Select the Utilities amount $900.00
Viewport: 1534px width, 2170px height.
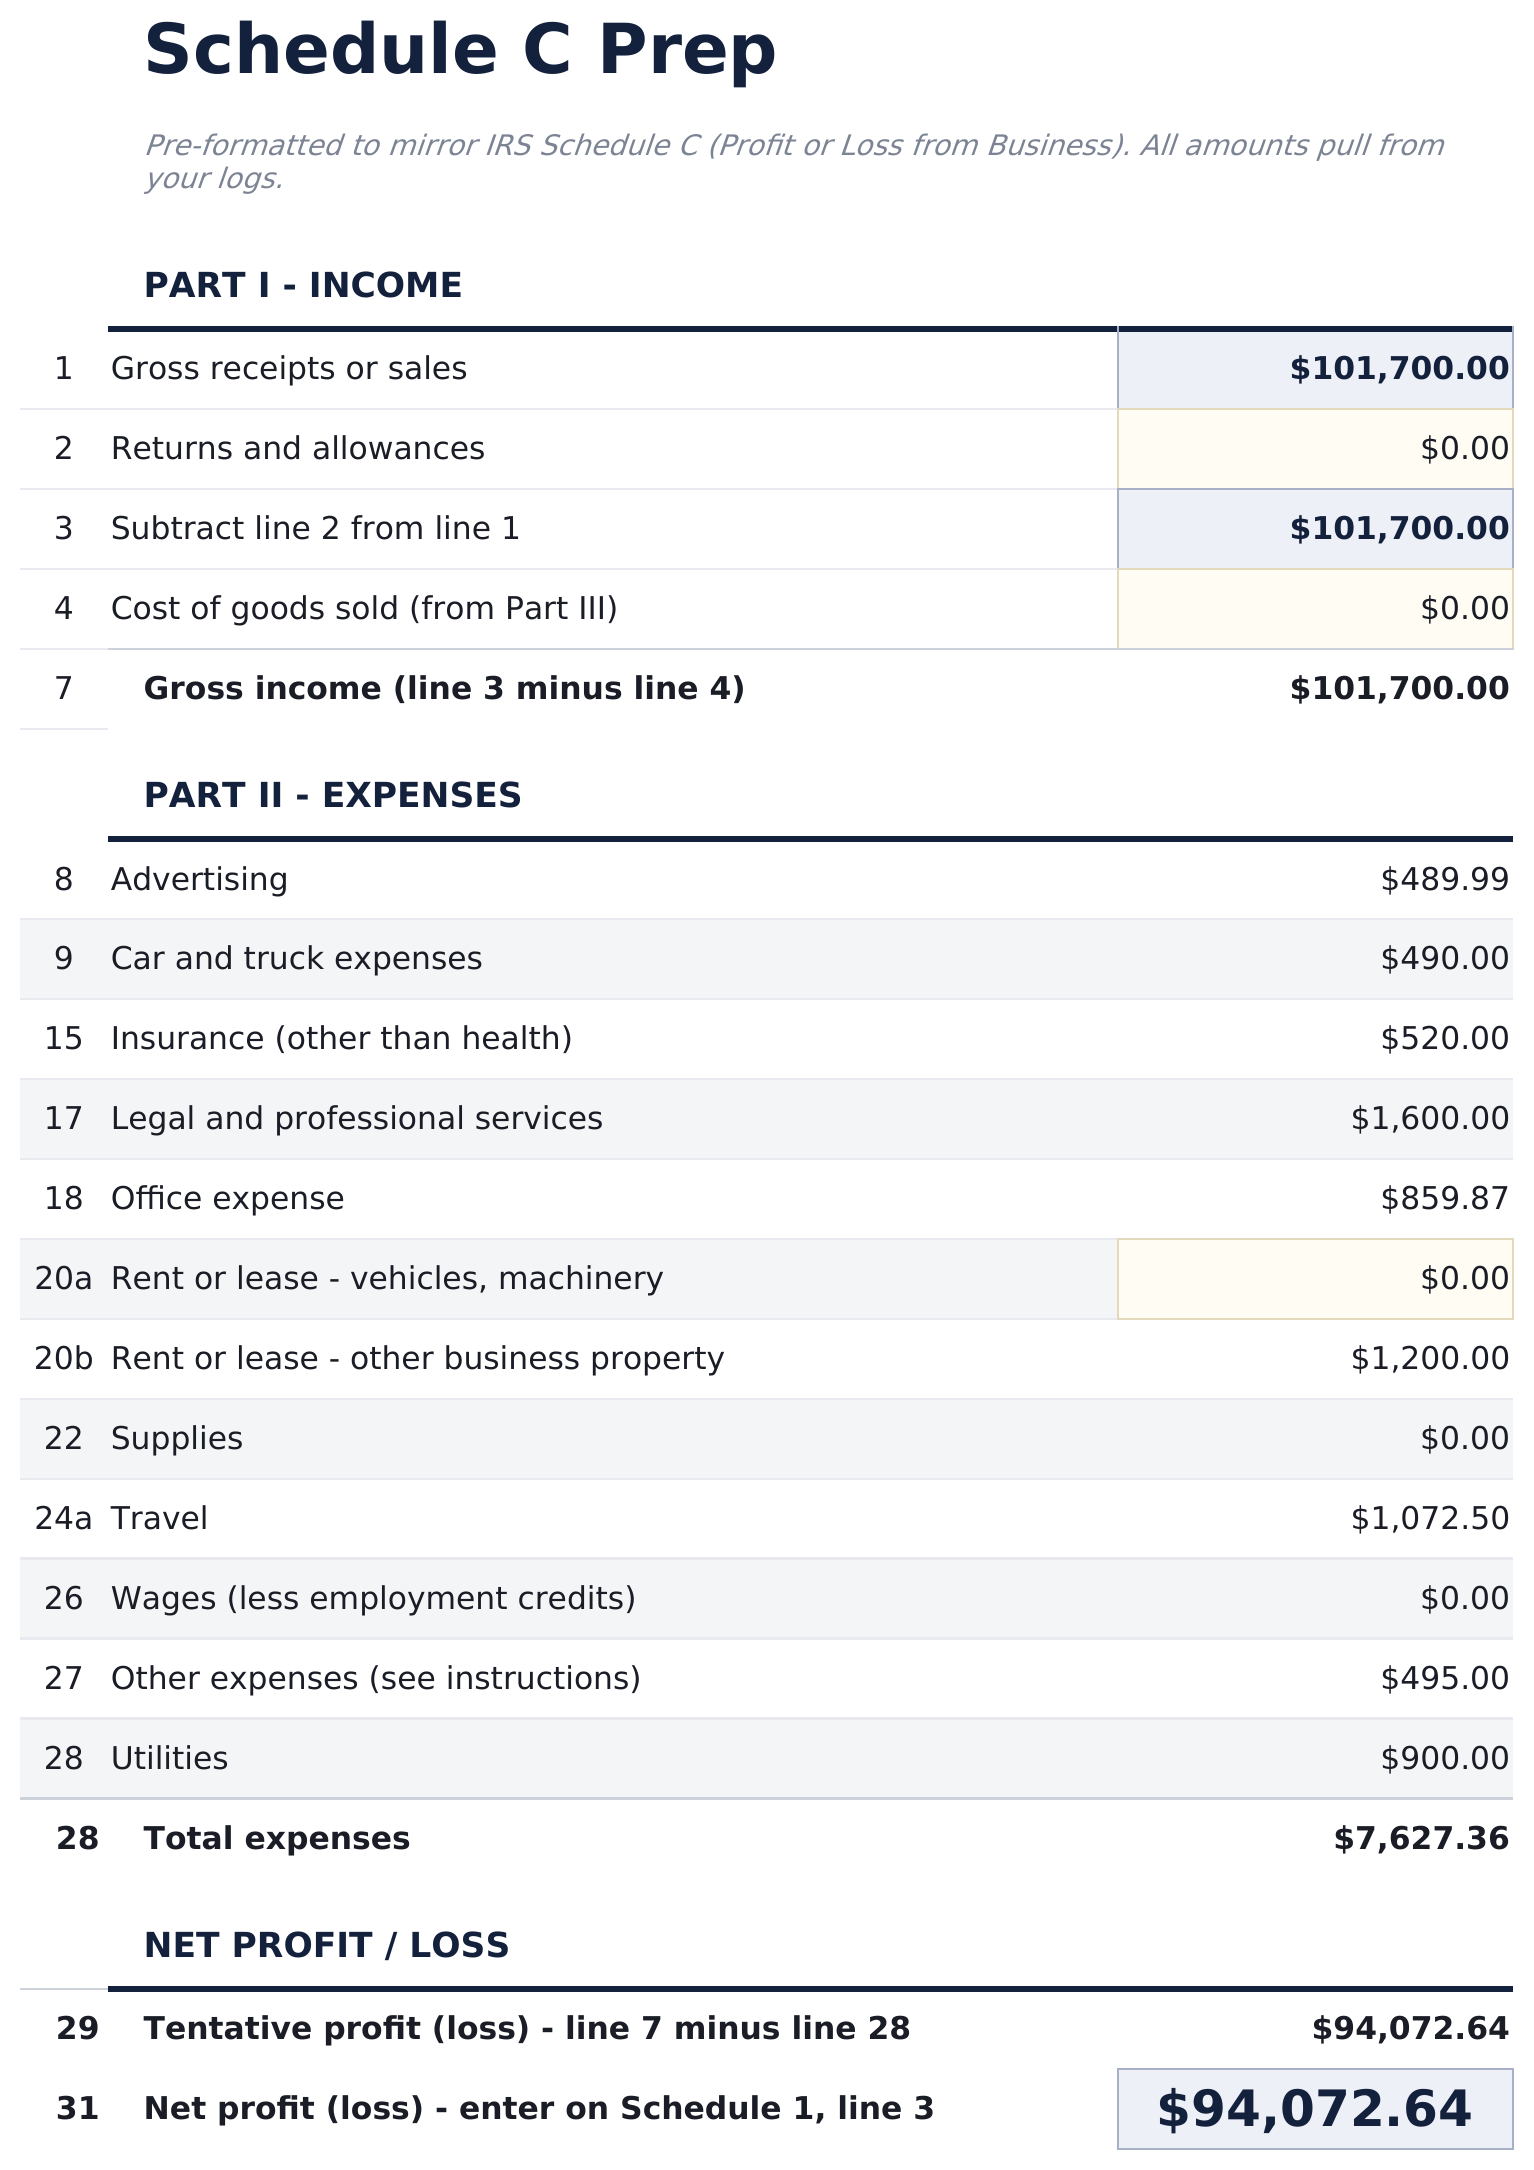(1444, 1759)
